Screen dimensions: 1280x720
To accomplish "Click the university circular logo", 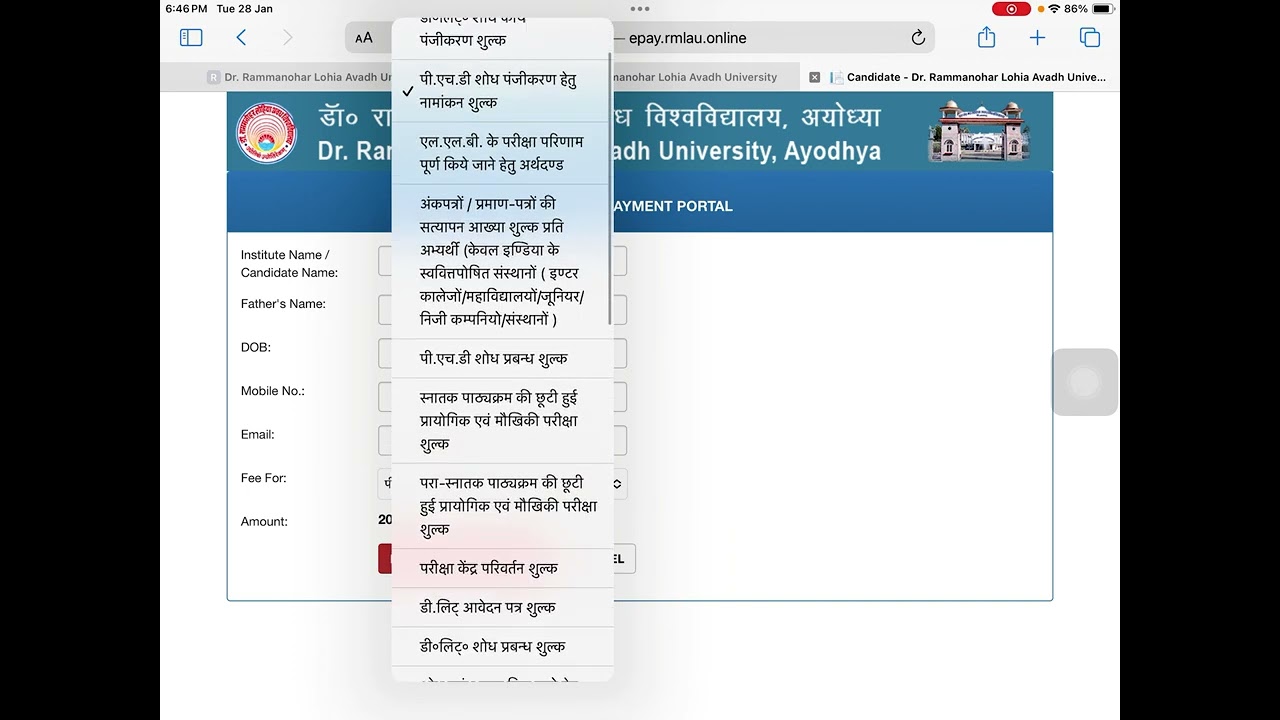I will point(266,132).
